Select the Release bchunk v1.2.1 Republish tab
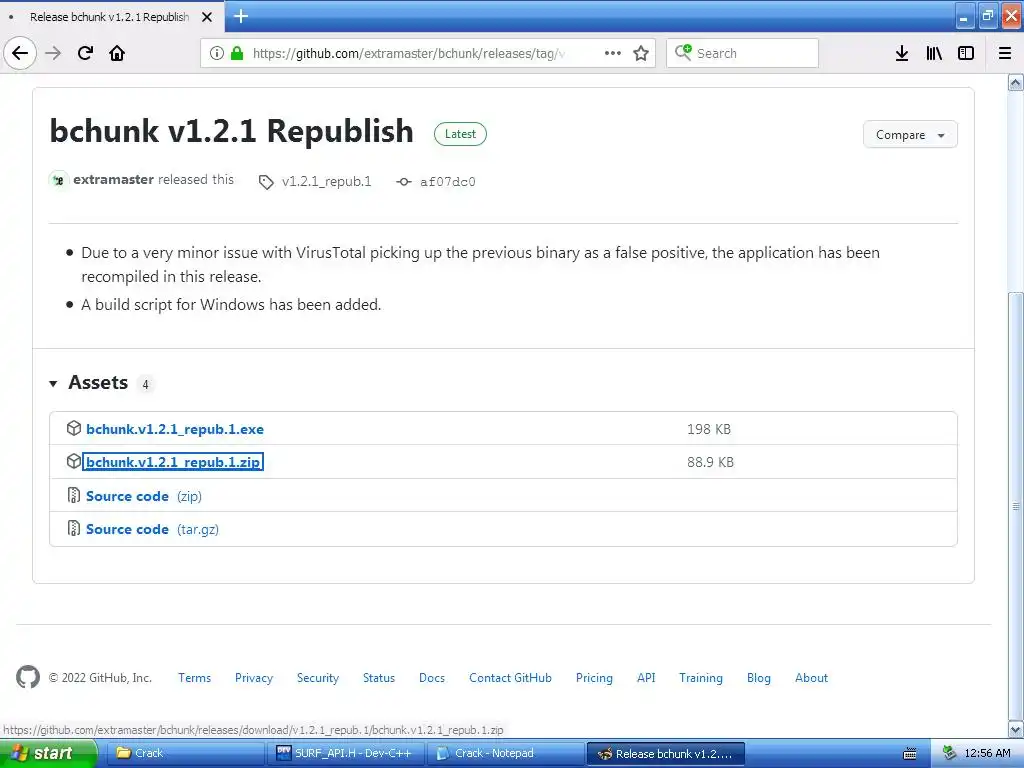The image size is (1024, 768). (x=110, y=17)
